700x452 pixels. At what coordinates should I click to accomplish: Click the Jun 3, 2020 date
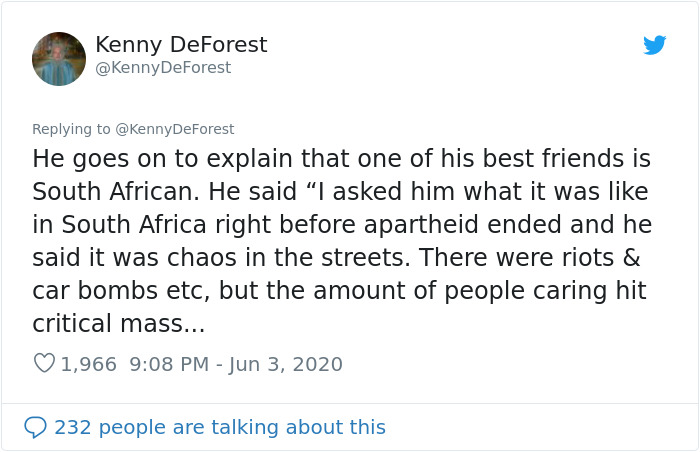pyautogui.click(x=287, y=364)
